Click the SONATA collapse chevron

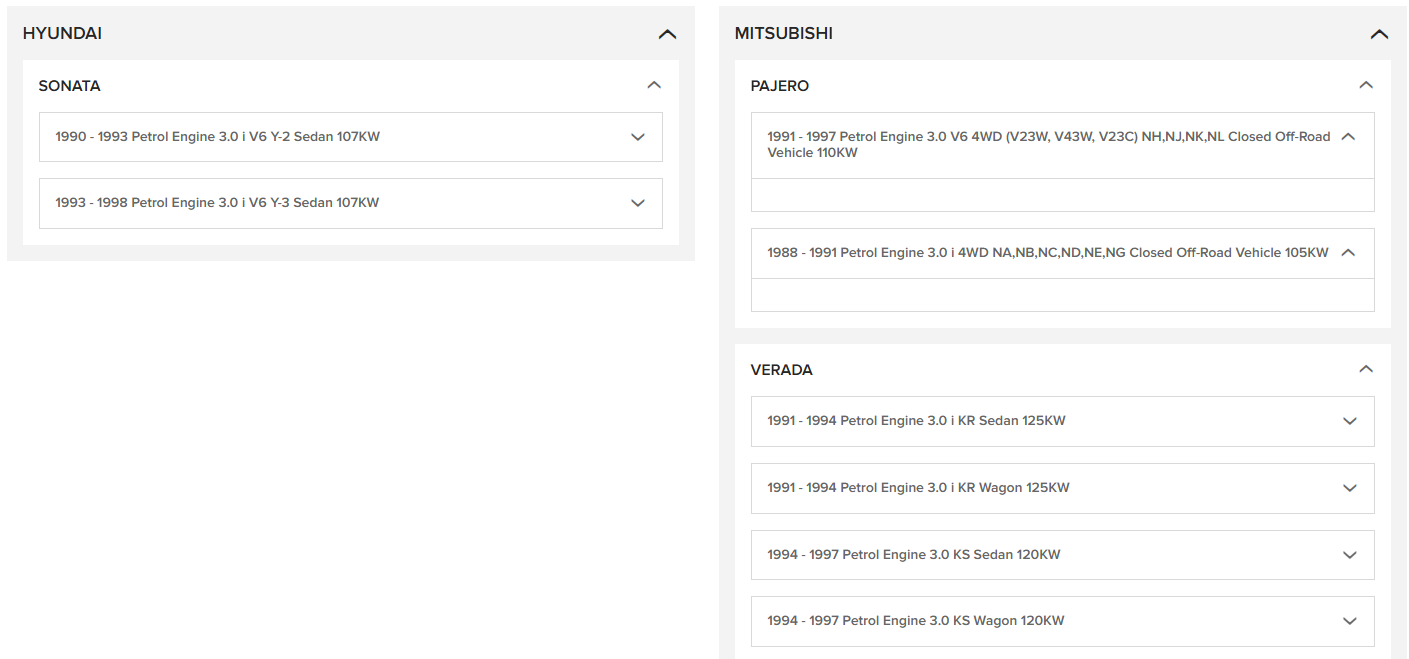[x=654, y=86]
